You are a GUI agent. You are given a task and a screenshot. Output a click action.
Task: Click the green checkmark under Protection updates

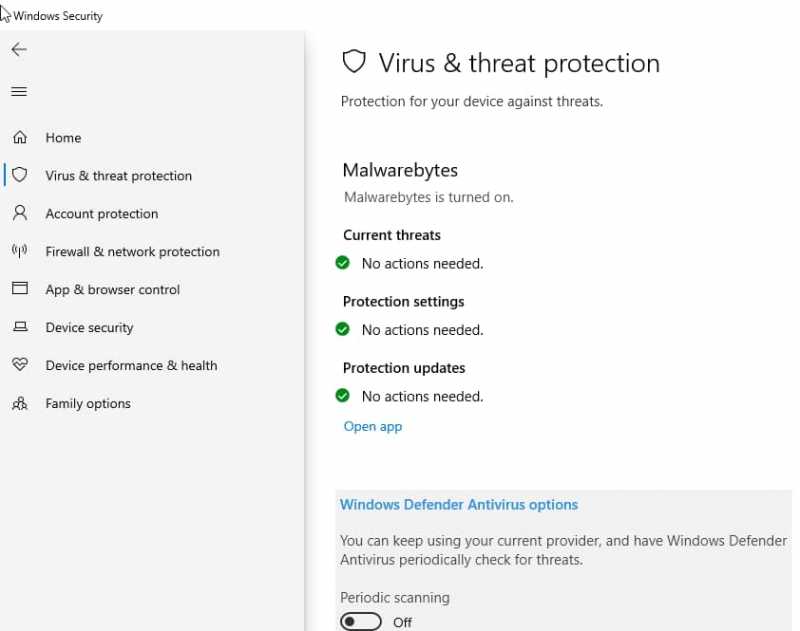coord(343,395)
